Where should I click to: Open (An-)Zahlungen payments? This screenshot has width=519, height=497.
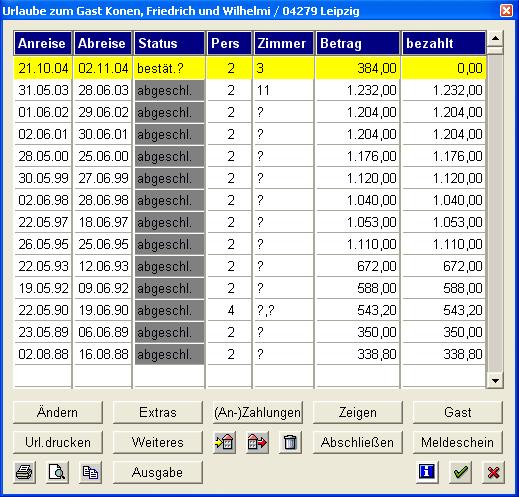coord(258,412)
